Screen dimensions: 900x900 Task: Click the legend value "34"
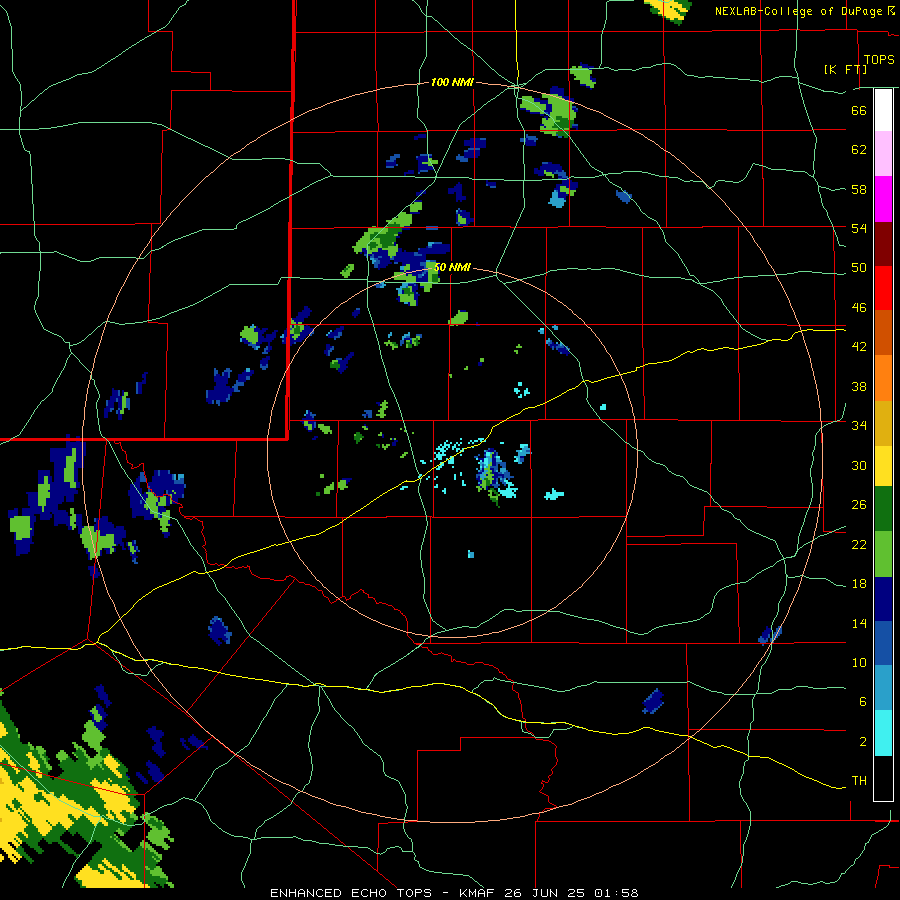click(x=859, y=426)
